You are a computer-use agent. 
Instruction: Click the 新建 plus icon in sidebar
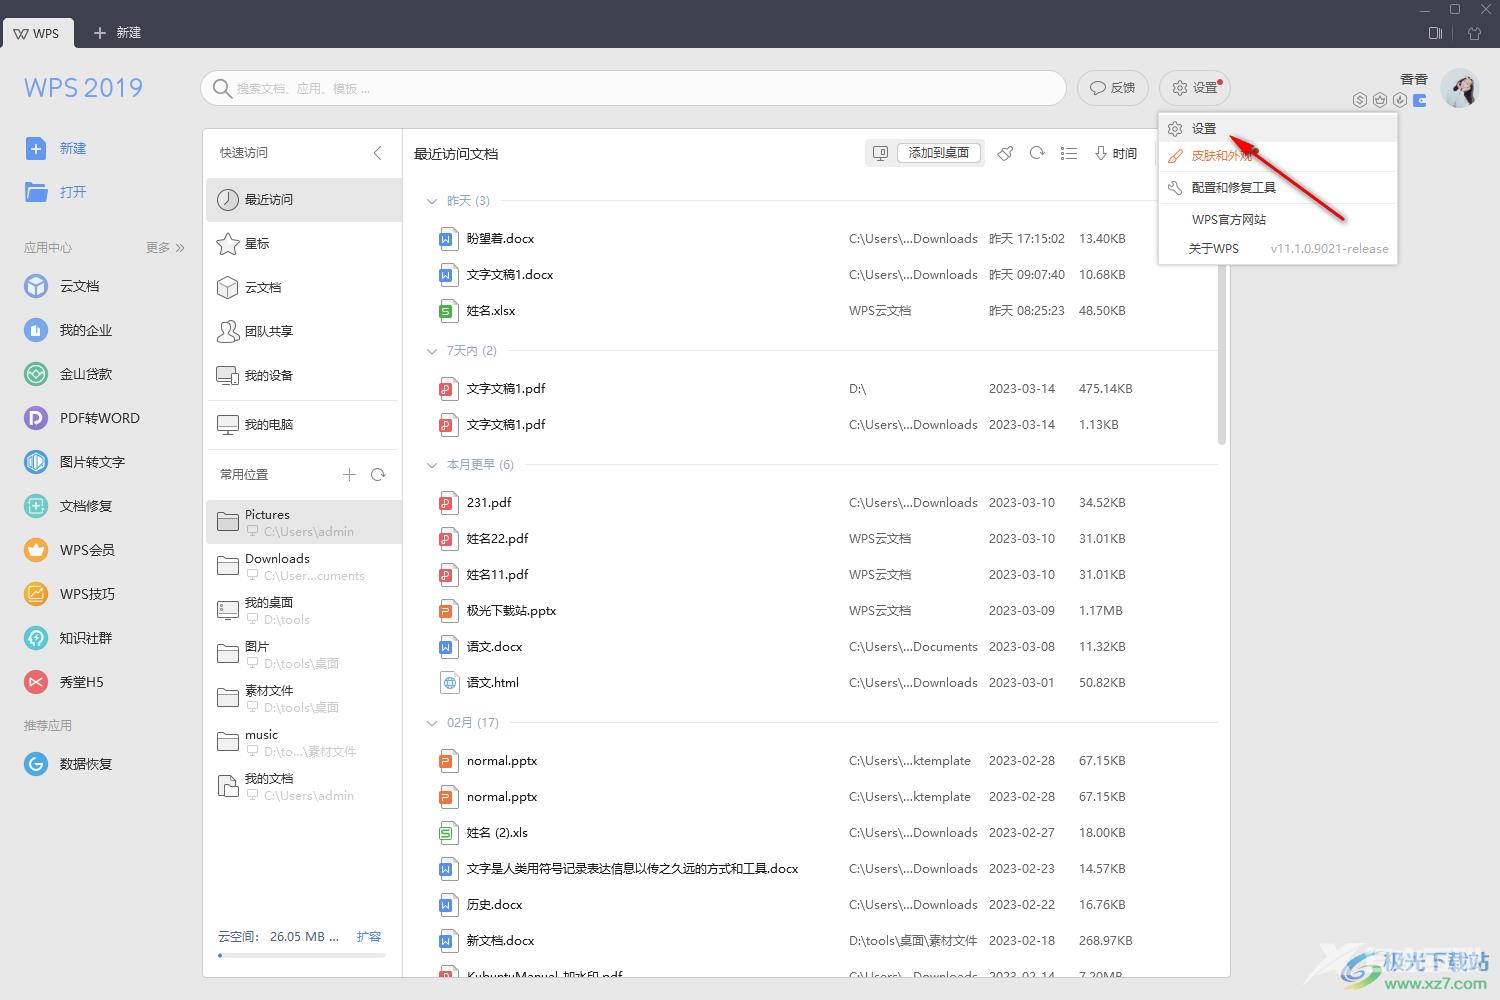[x=36, y=149]
